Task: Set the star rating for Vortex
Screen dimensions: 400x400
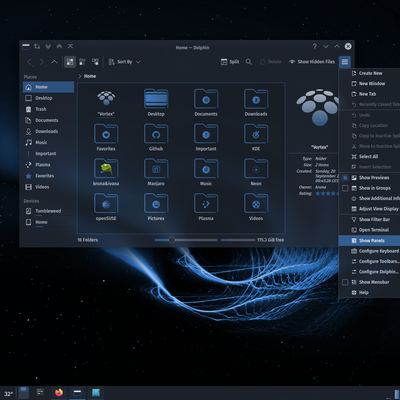Action: tap(327, 193)
